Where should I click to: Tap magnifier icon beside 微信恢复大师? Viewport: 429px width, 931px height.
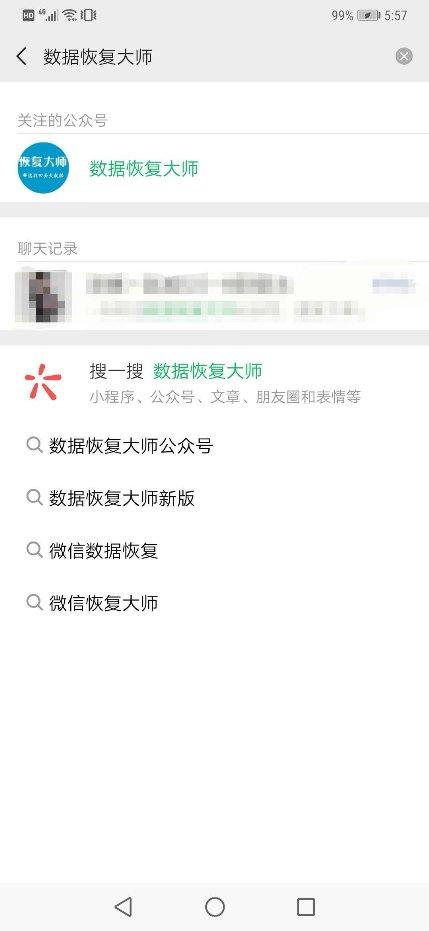point(34,602)
